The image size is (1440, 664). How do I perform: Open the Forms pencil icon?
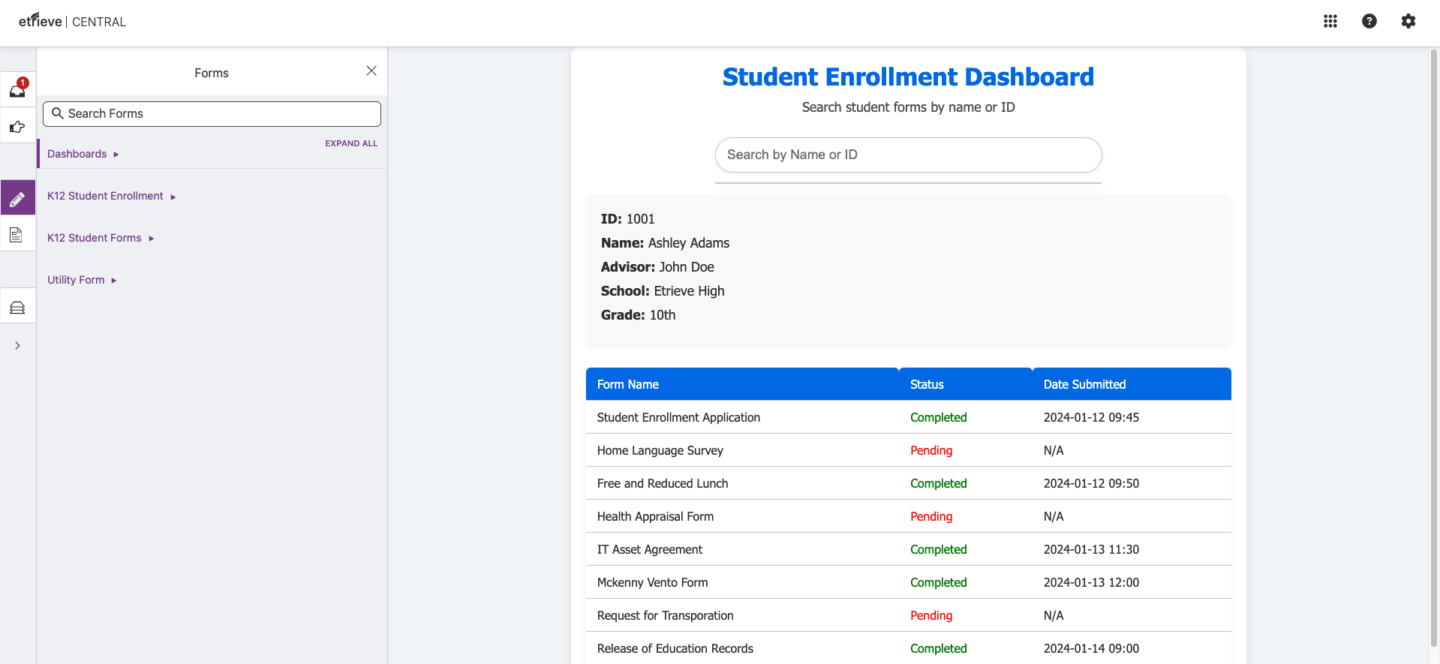pyautogui.click(x=17, y=197)
